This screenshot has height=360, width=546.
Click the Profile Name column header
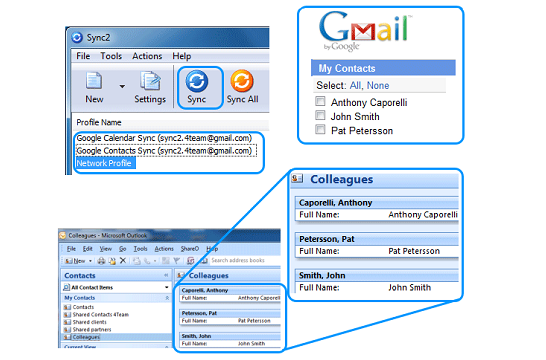[x=99, y=123]
